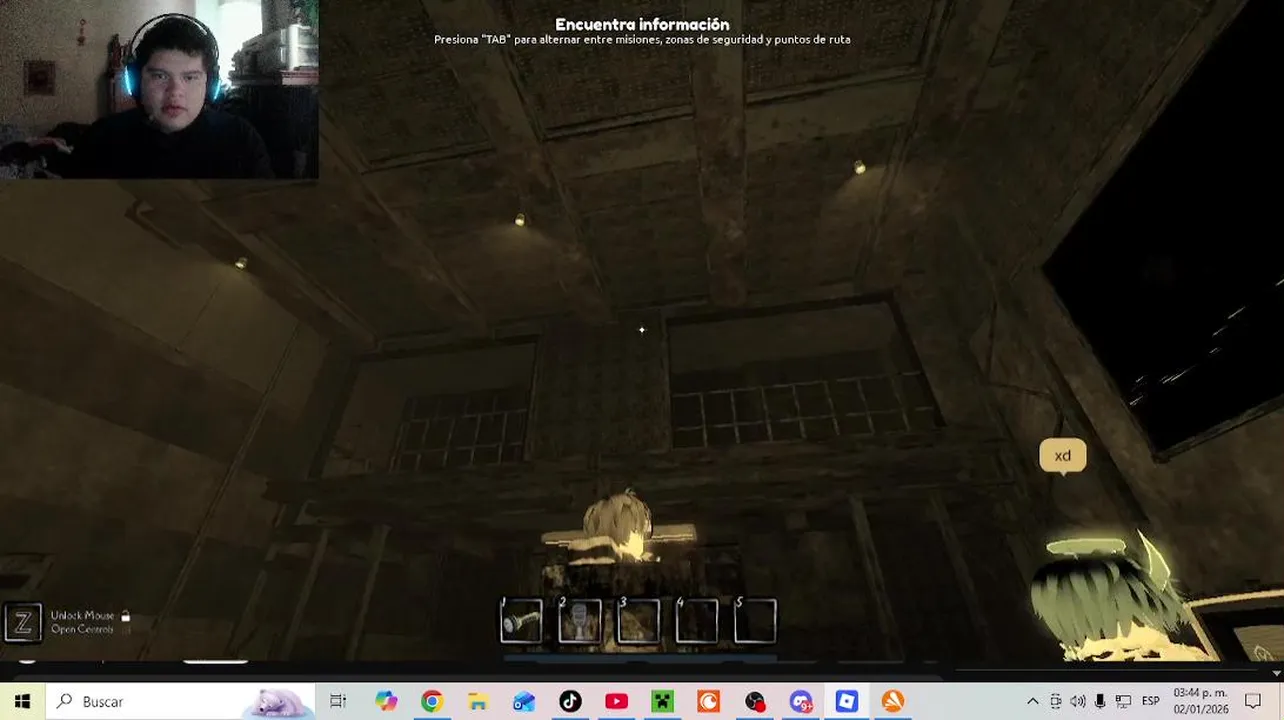The width and height of the screenshot is (1284, 720).
Task: Switch the ESP input language
Action: [1151, 701]
